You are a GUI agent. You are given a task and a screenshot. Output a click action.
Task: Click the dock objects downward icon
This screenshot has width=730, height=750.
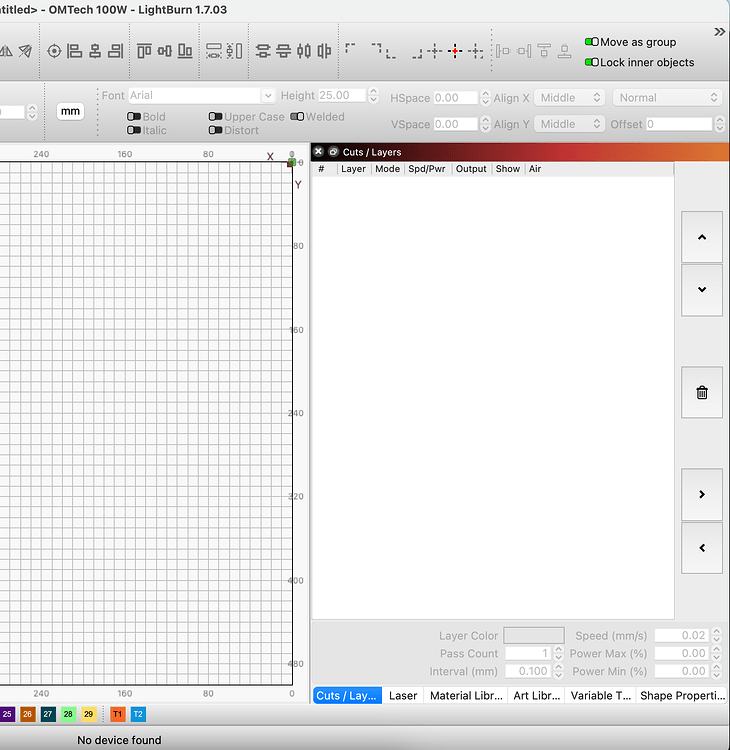pyautogui.click(x=564, y=51)
